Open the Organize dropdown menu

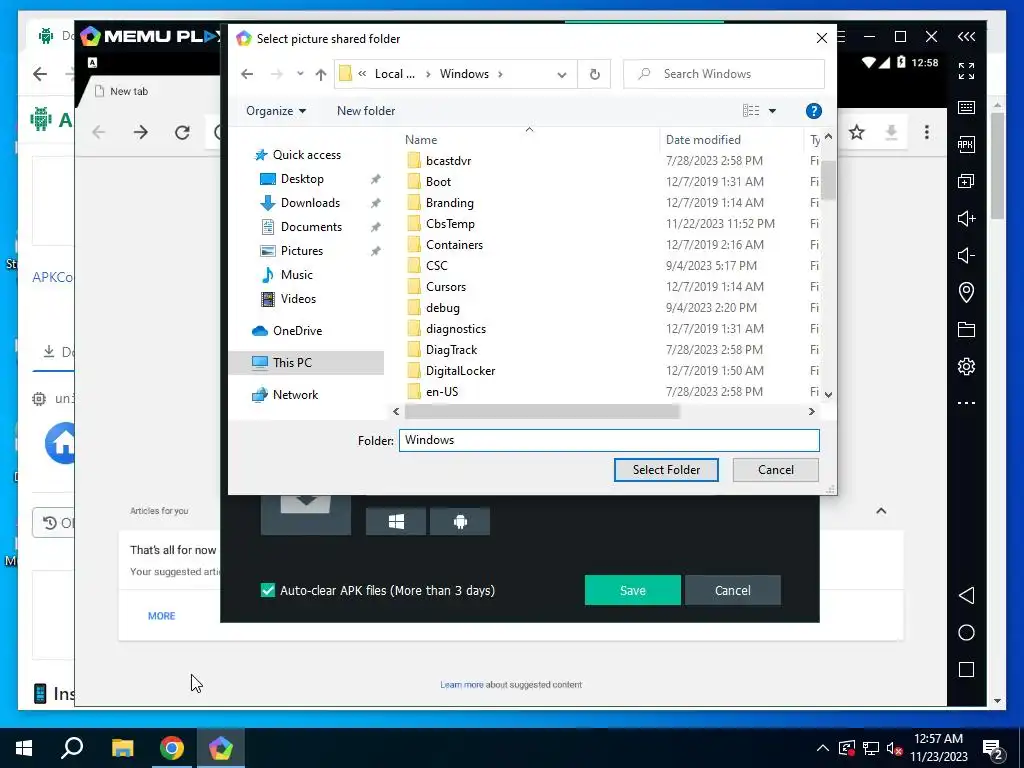coord(276,111)
